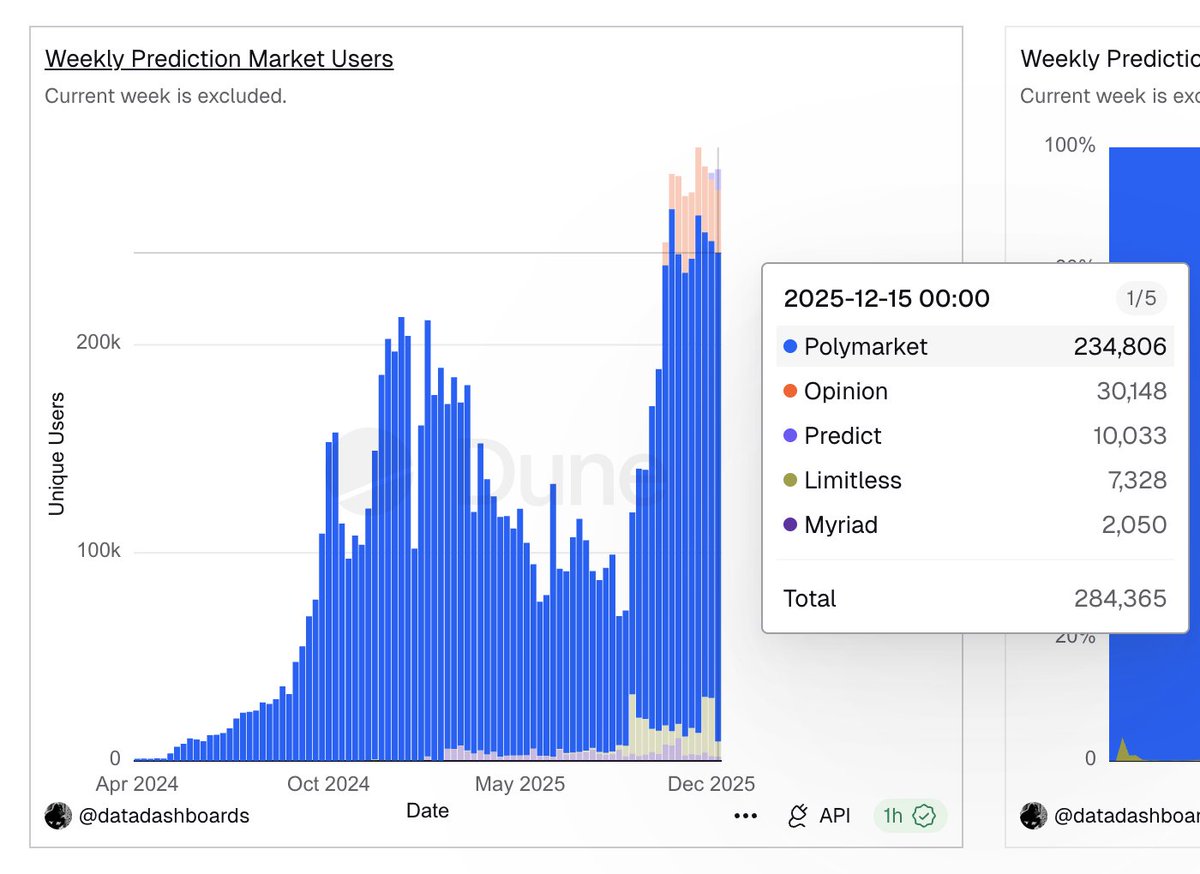Click the Date axis title
1200x874 pixels.
click(428, 811)
